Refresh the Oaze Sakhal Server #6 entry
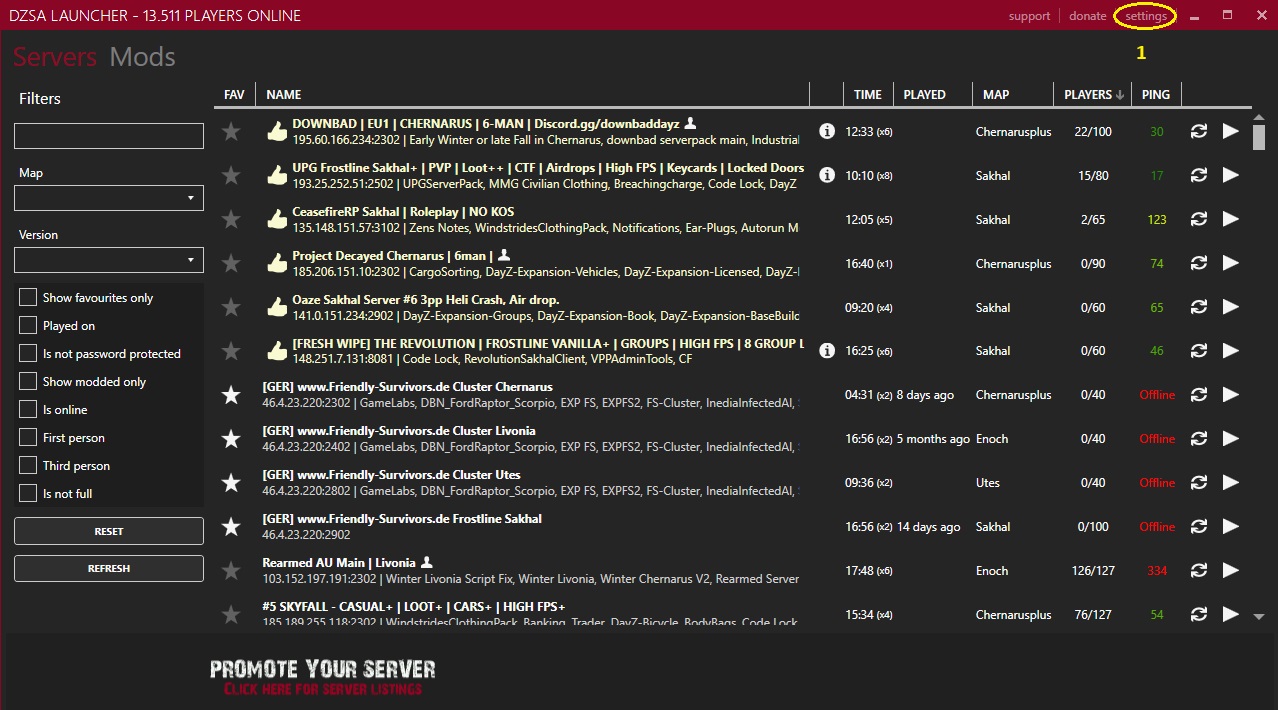This screenshot has width=1278, height=710. tap(1198, 307)
